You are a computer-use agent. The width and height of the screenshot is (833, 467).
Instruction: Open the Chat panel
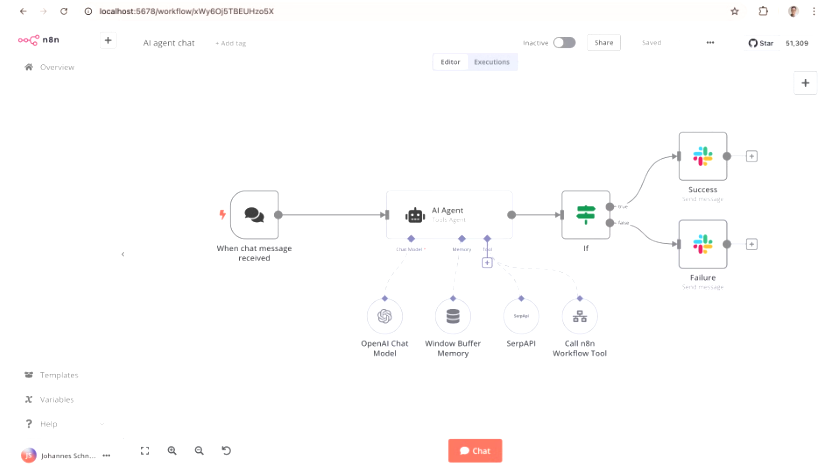[x=475, y=451]
